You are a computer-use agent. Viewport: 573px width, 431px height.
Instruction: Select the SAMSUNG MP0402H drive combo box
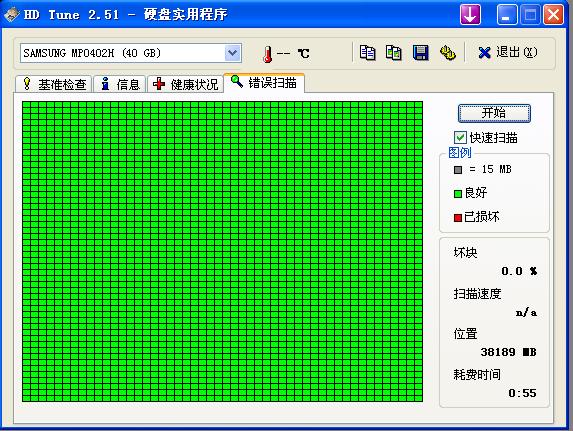[x=130, y=53]
